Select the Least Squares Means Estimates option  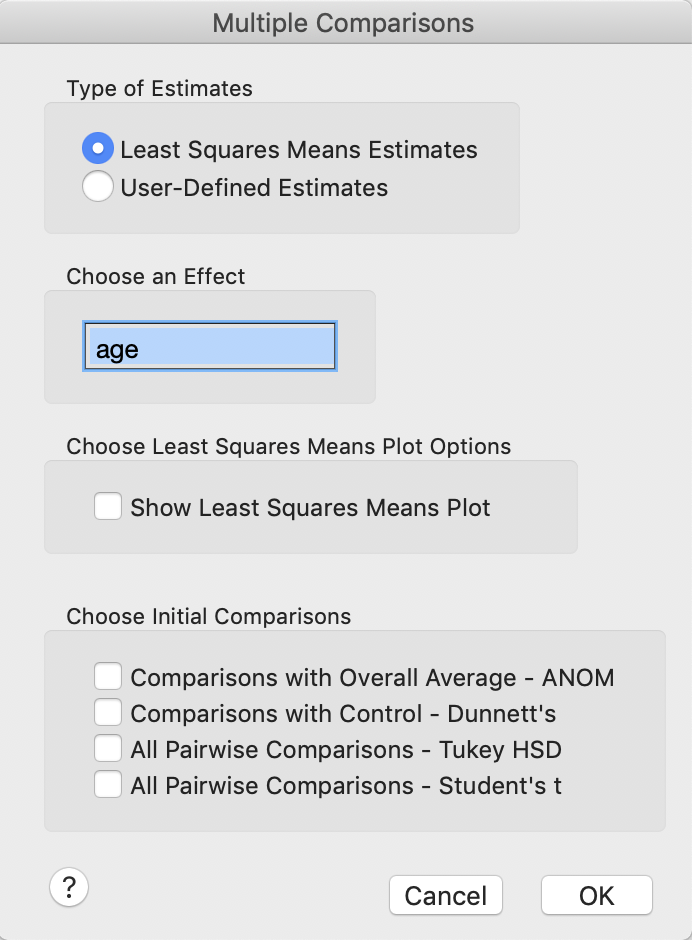click(x=97, y=147)
